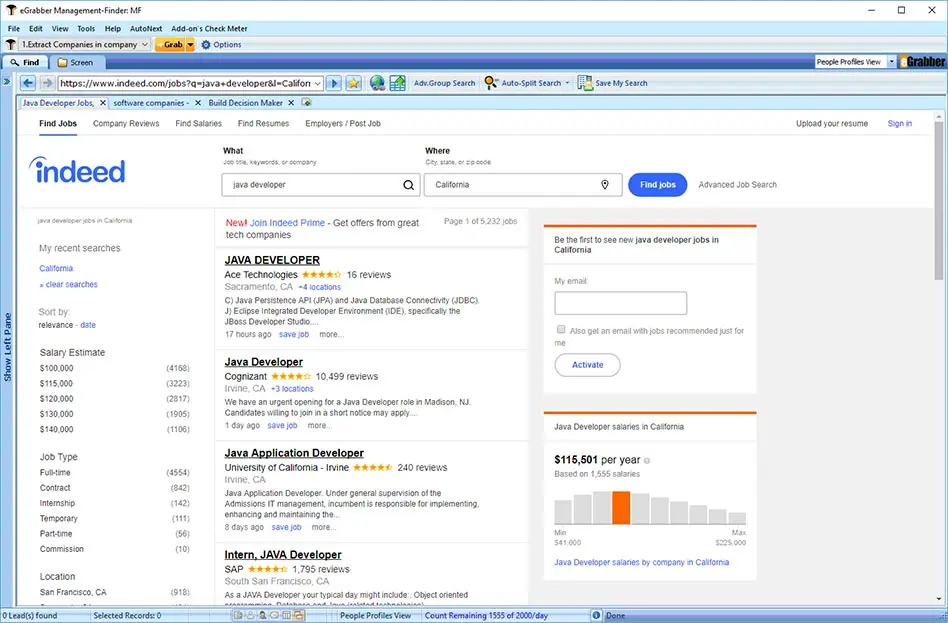This screenshot has width=948, height=623.
Task: Click the salary info help icon
Action: (x=647, y=461)
